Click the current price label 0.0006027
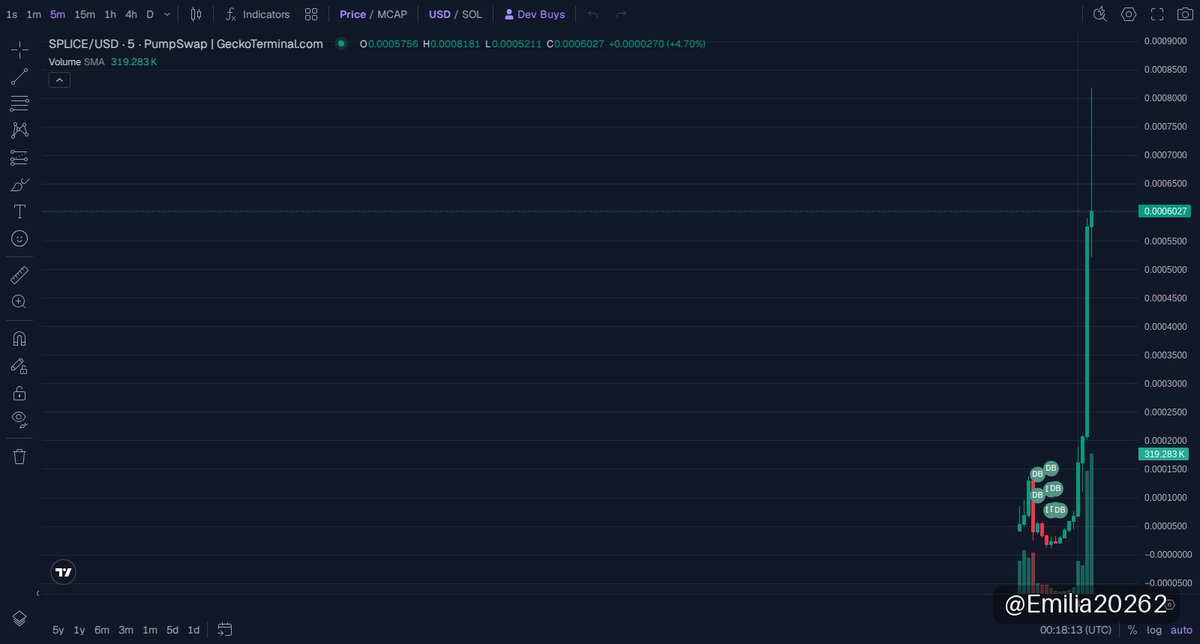1200x644 pixels. [x=1164, y=211]
